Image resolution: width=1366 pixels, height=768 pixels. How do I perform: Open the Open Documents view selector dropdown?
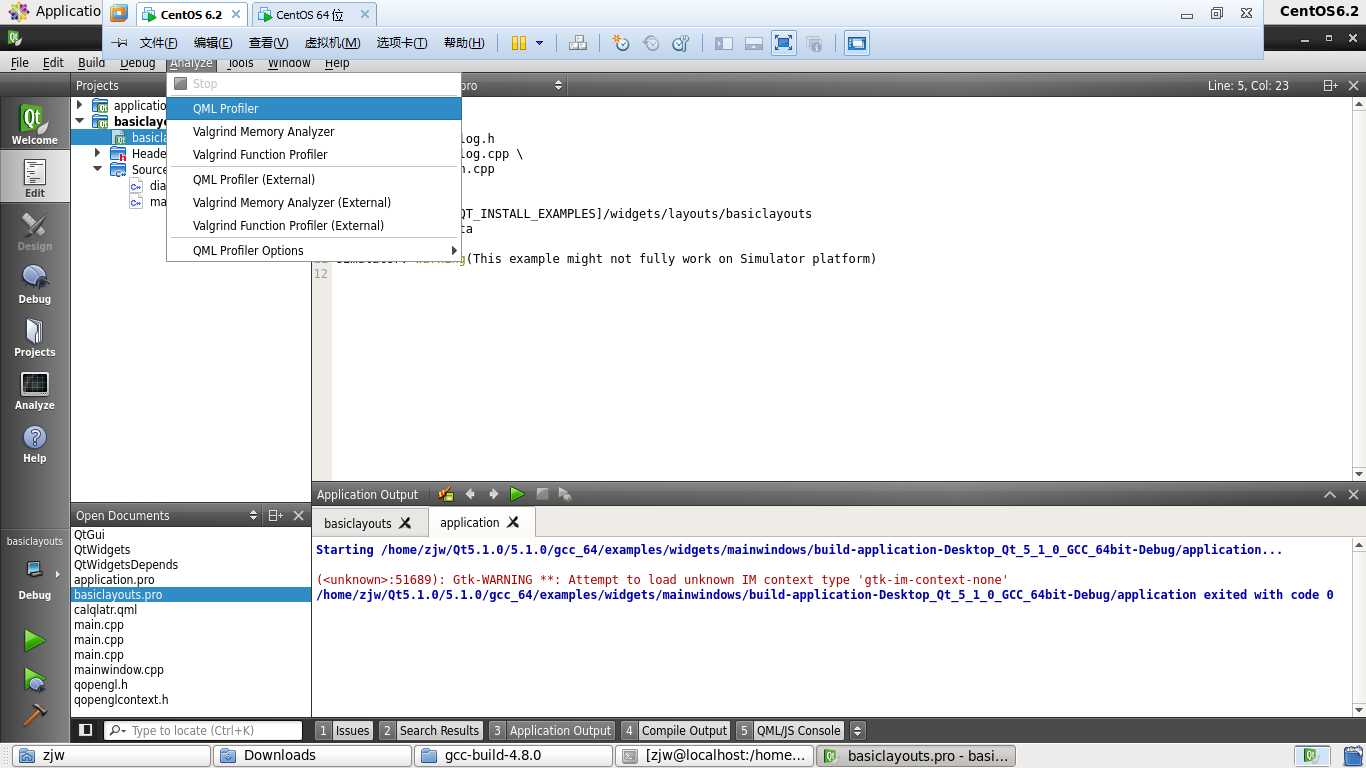[x=167, y=515]
